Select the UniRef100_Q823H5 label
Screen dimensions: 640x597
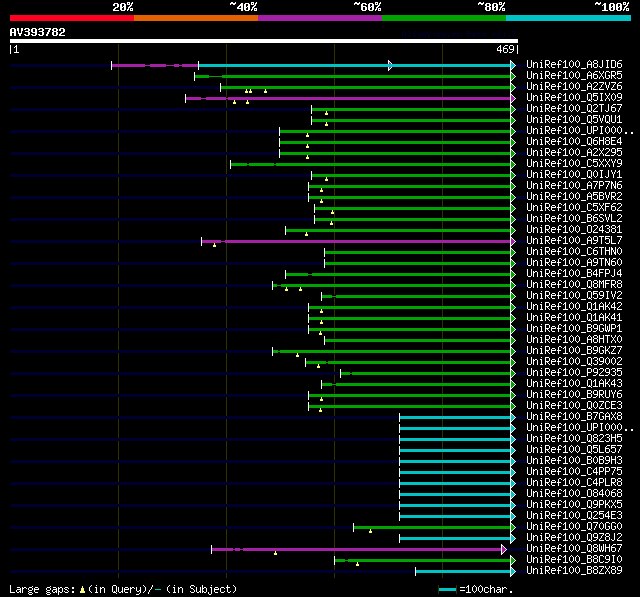[x=574, y=439]
